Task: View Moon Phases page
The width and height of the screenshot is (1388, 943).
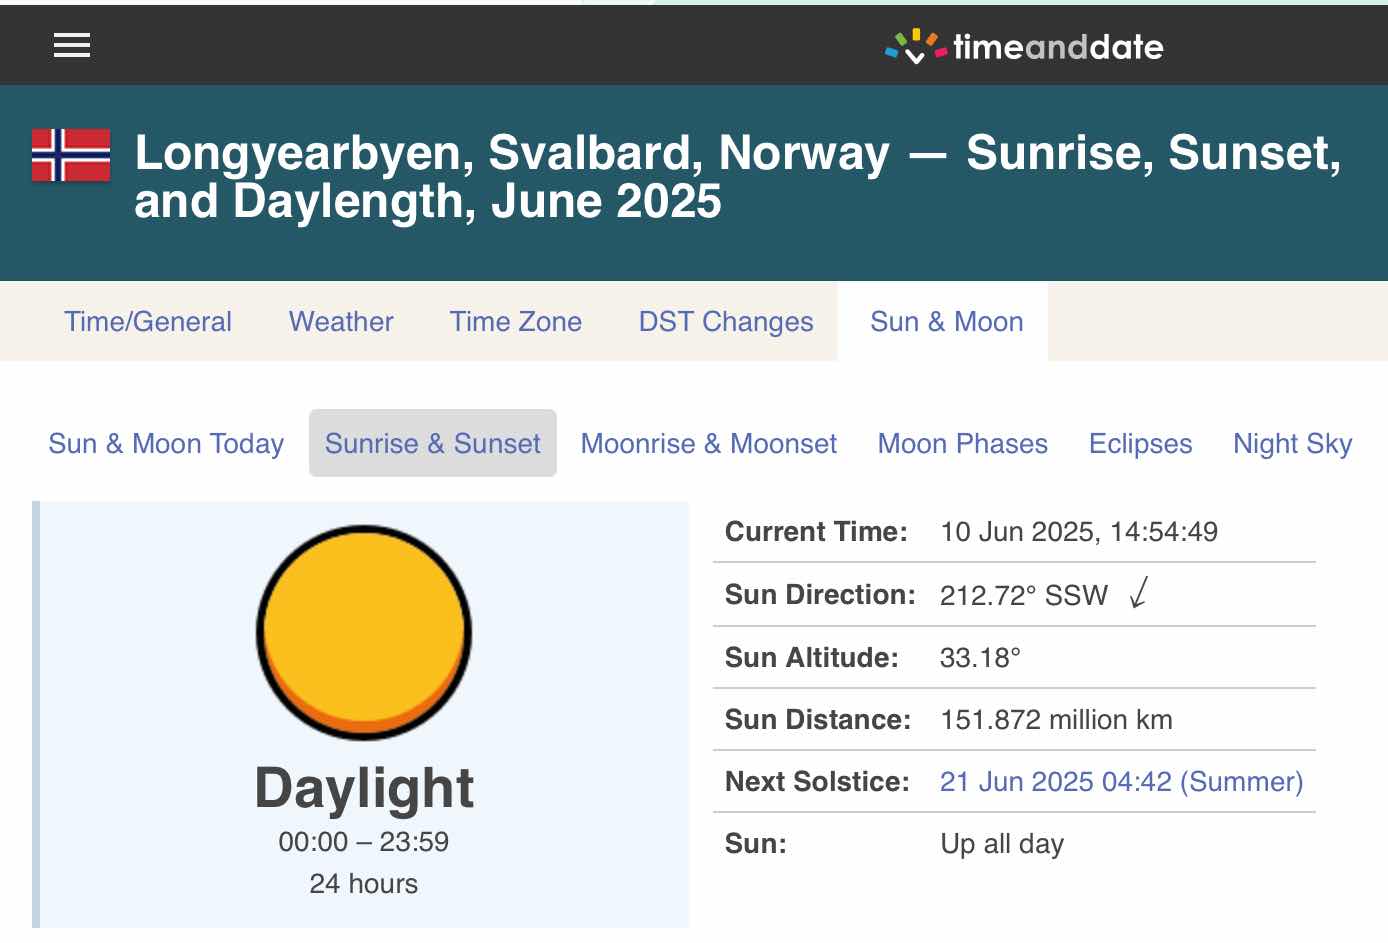Action: point(962,444)
